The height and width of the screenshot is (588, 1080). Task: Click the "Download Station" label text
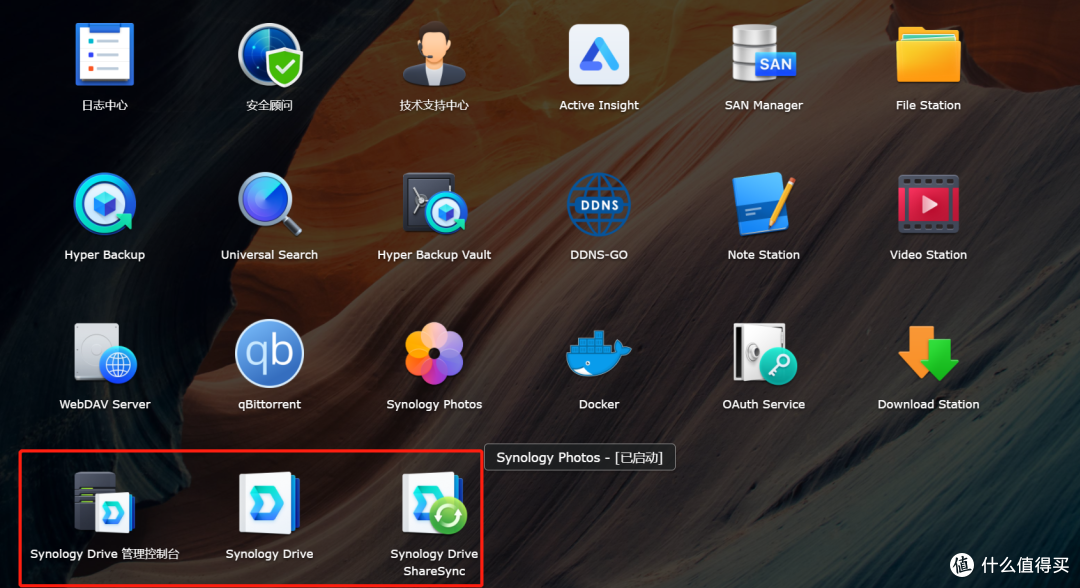pos(928,404)
